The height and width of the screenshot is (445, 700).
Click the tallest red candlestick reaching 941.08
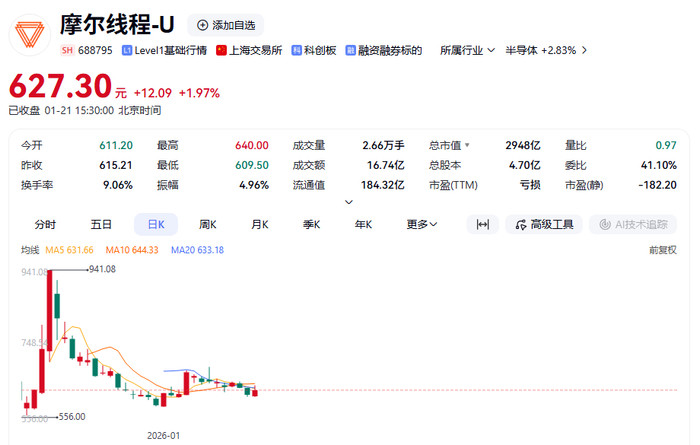pos(50,310)
